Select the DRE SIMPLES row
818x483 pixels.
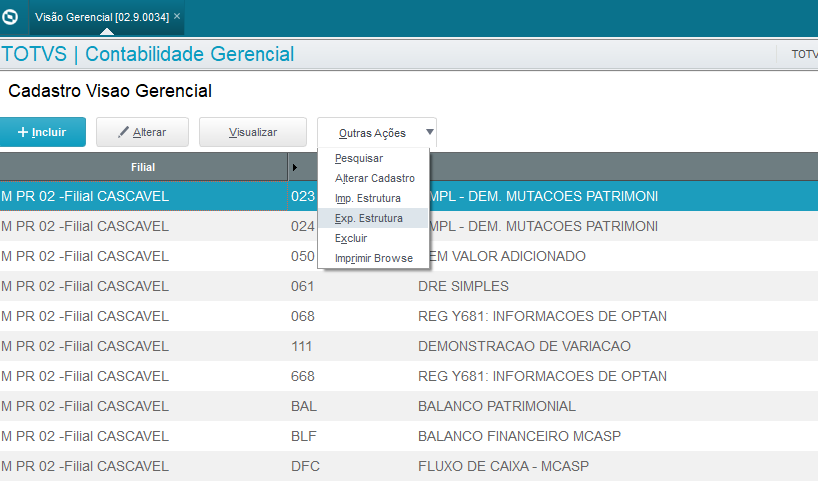(x=409, y=286)
